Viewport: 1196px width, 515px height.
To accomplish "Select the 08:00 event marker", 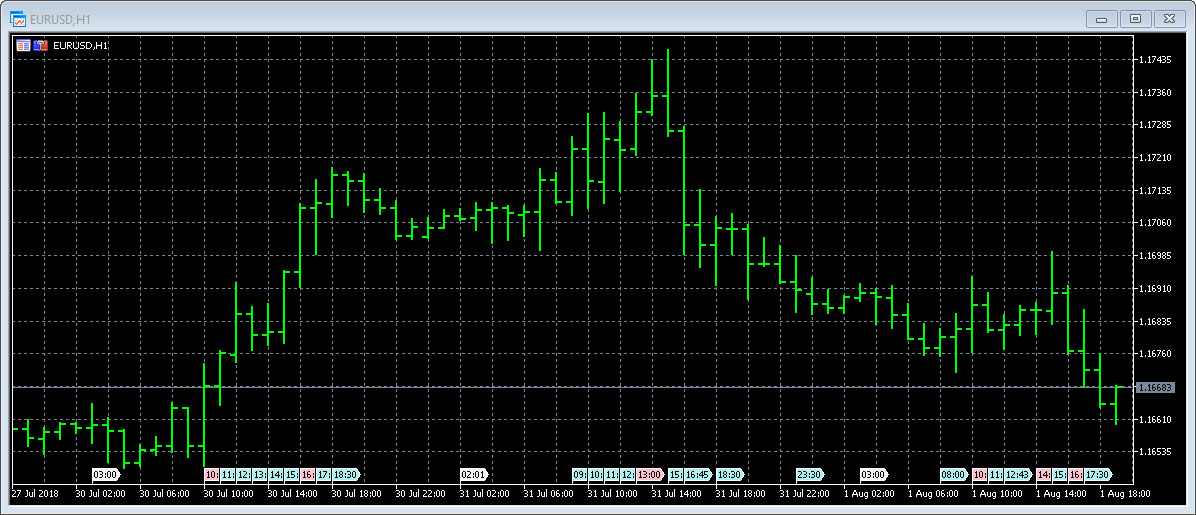I will pos(954,475).
